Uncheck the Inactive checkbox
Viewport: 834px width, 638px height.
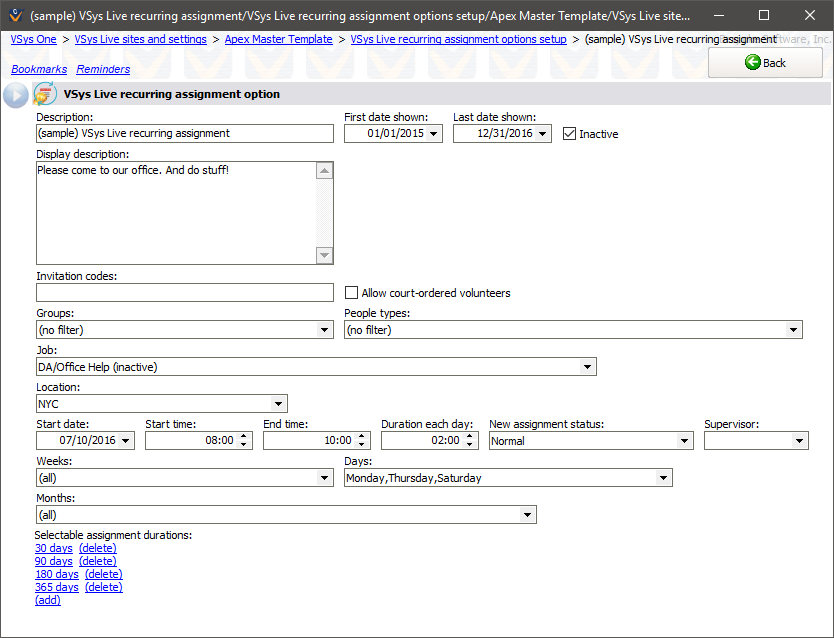click(570, 134)
